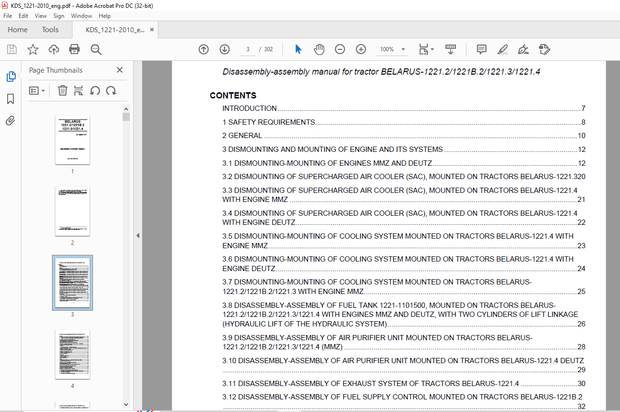
Task: Click the CONTENTS heading
Action: (x=233, y=95)
